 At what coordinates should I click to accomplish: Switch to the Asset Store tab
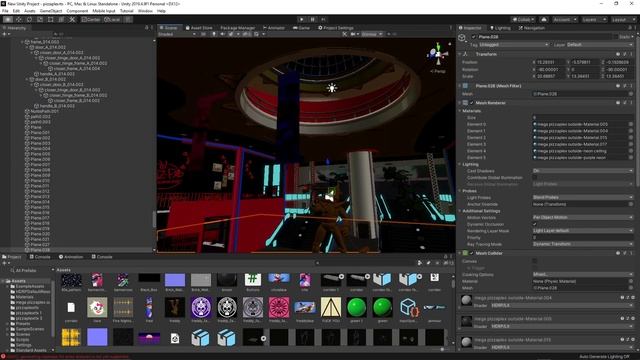(x=199, y=28)
